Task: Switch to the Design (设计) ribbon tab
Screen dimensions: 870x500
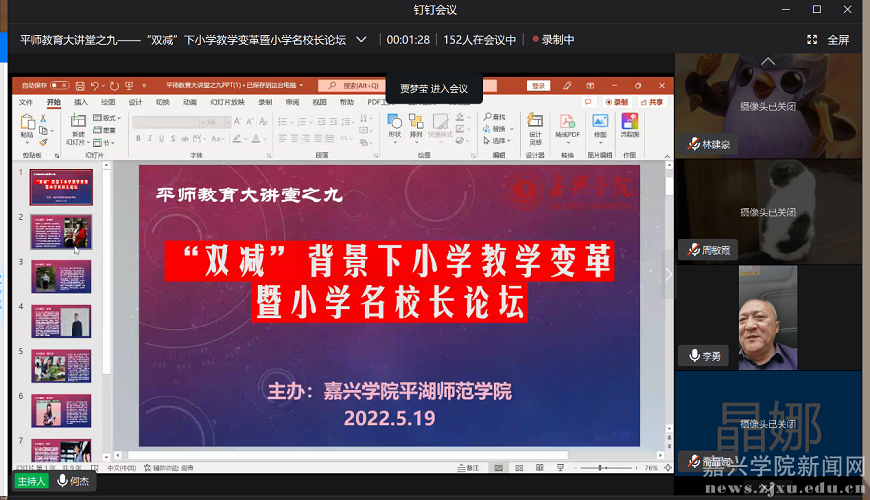Action: pos(135,102)
